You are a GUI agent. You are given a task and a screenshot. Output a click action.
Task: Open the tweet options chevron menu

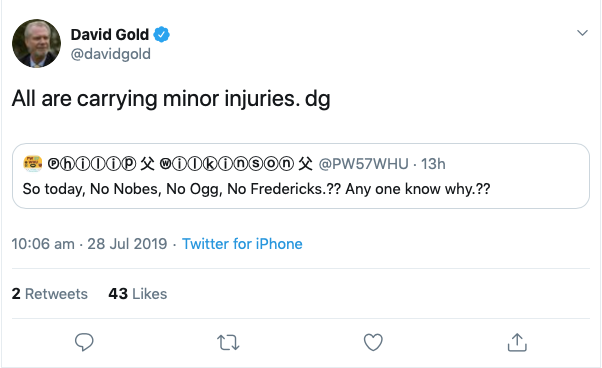pos(582,33)
